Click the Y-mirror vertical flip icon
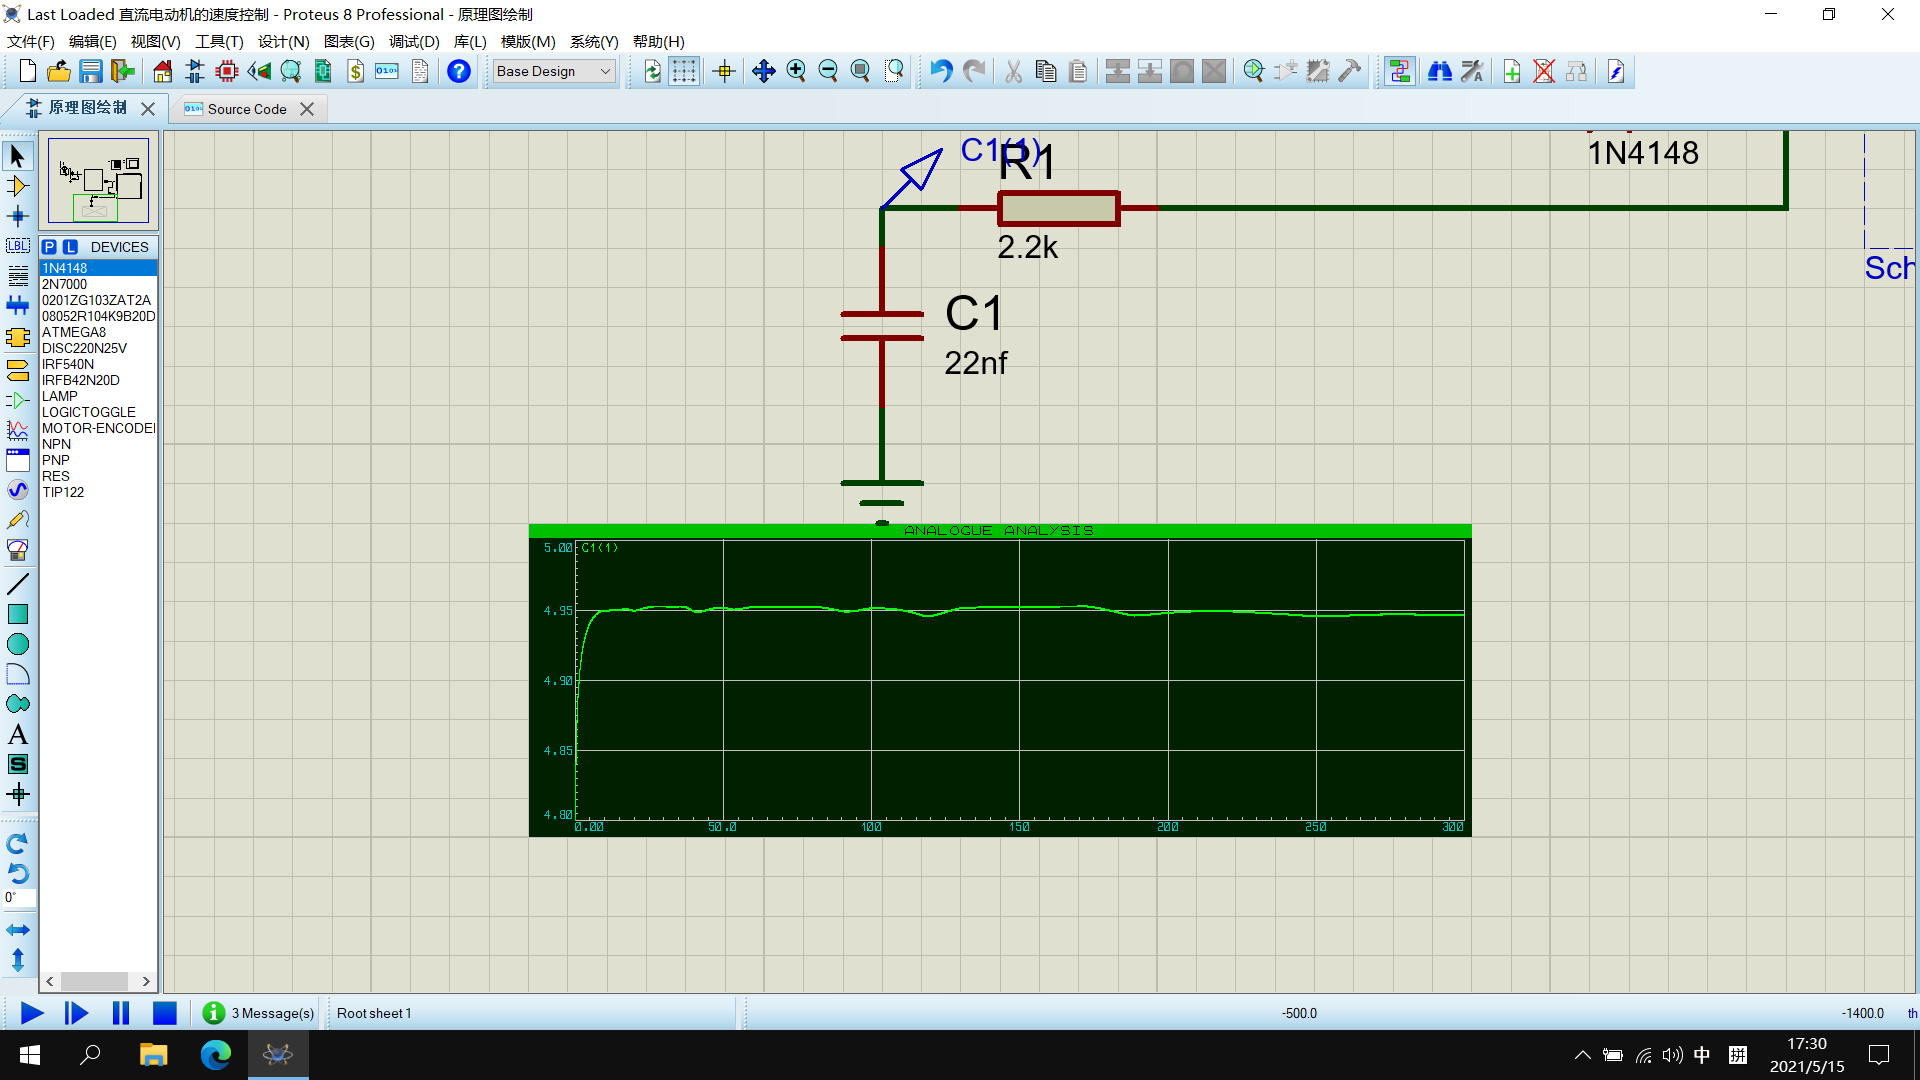The width and height of the screenshot is (1920, 1080). tap(18, 960)
